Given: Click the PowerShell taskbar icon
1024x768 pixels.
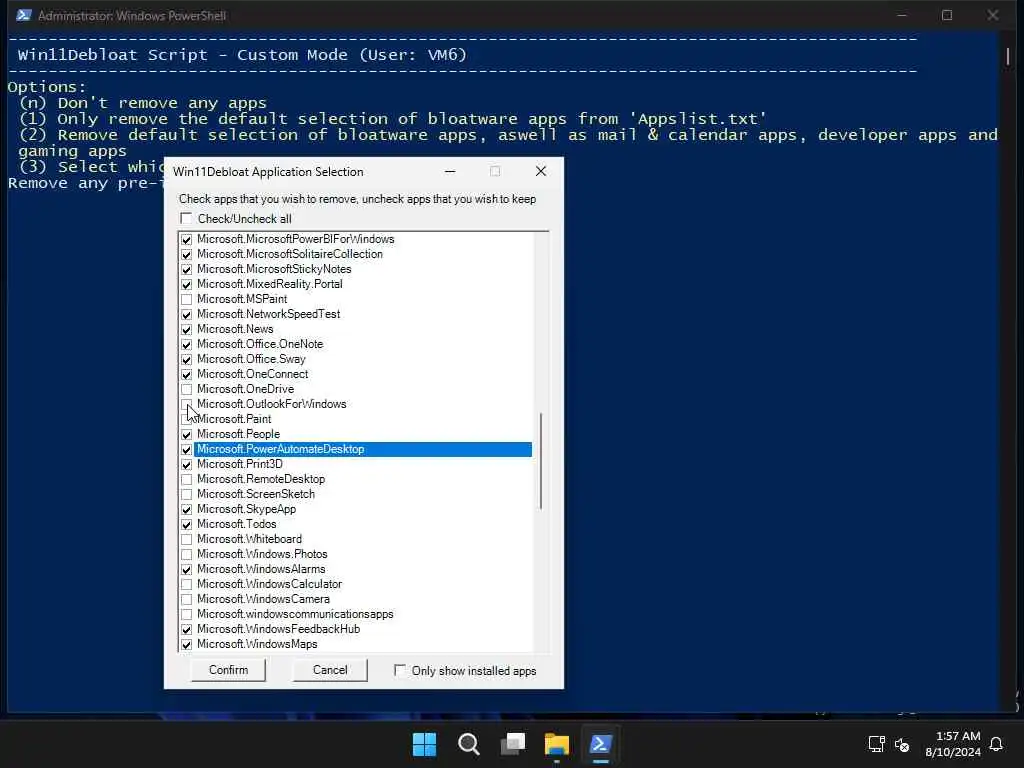Looking at the screenshot, I should click(600, 744).
